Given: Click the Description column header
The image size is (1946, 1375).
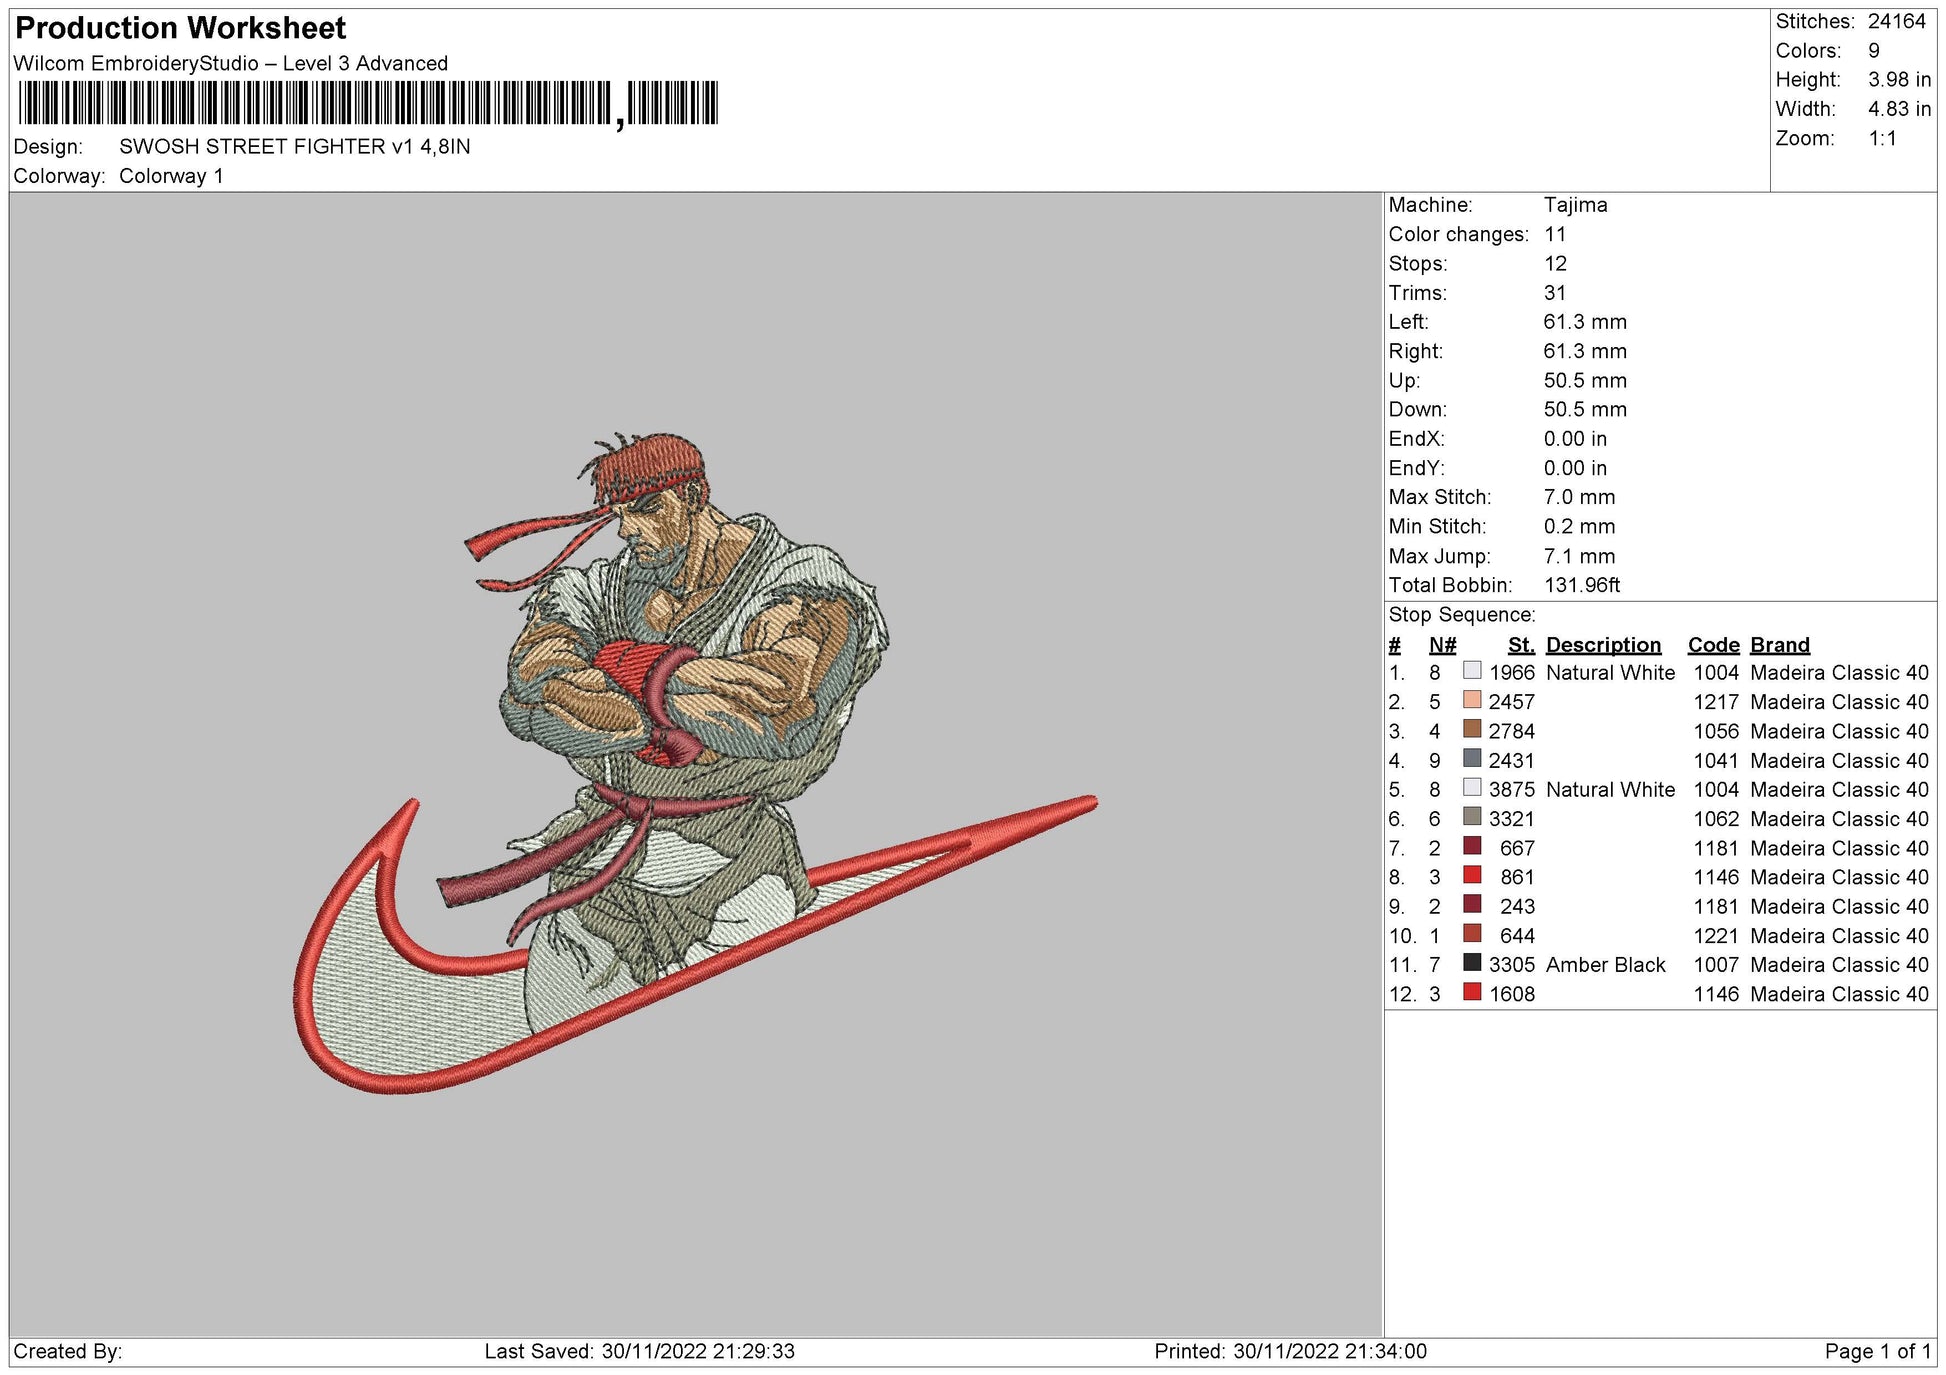Looking at the screenshot, I should pos(1603,645).
